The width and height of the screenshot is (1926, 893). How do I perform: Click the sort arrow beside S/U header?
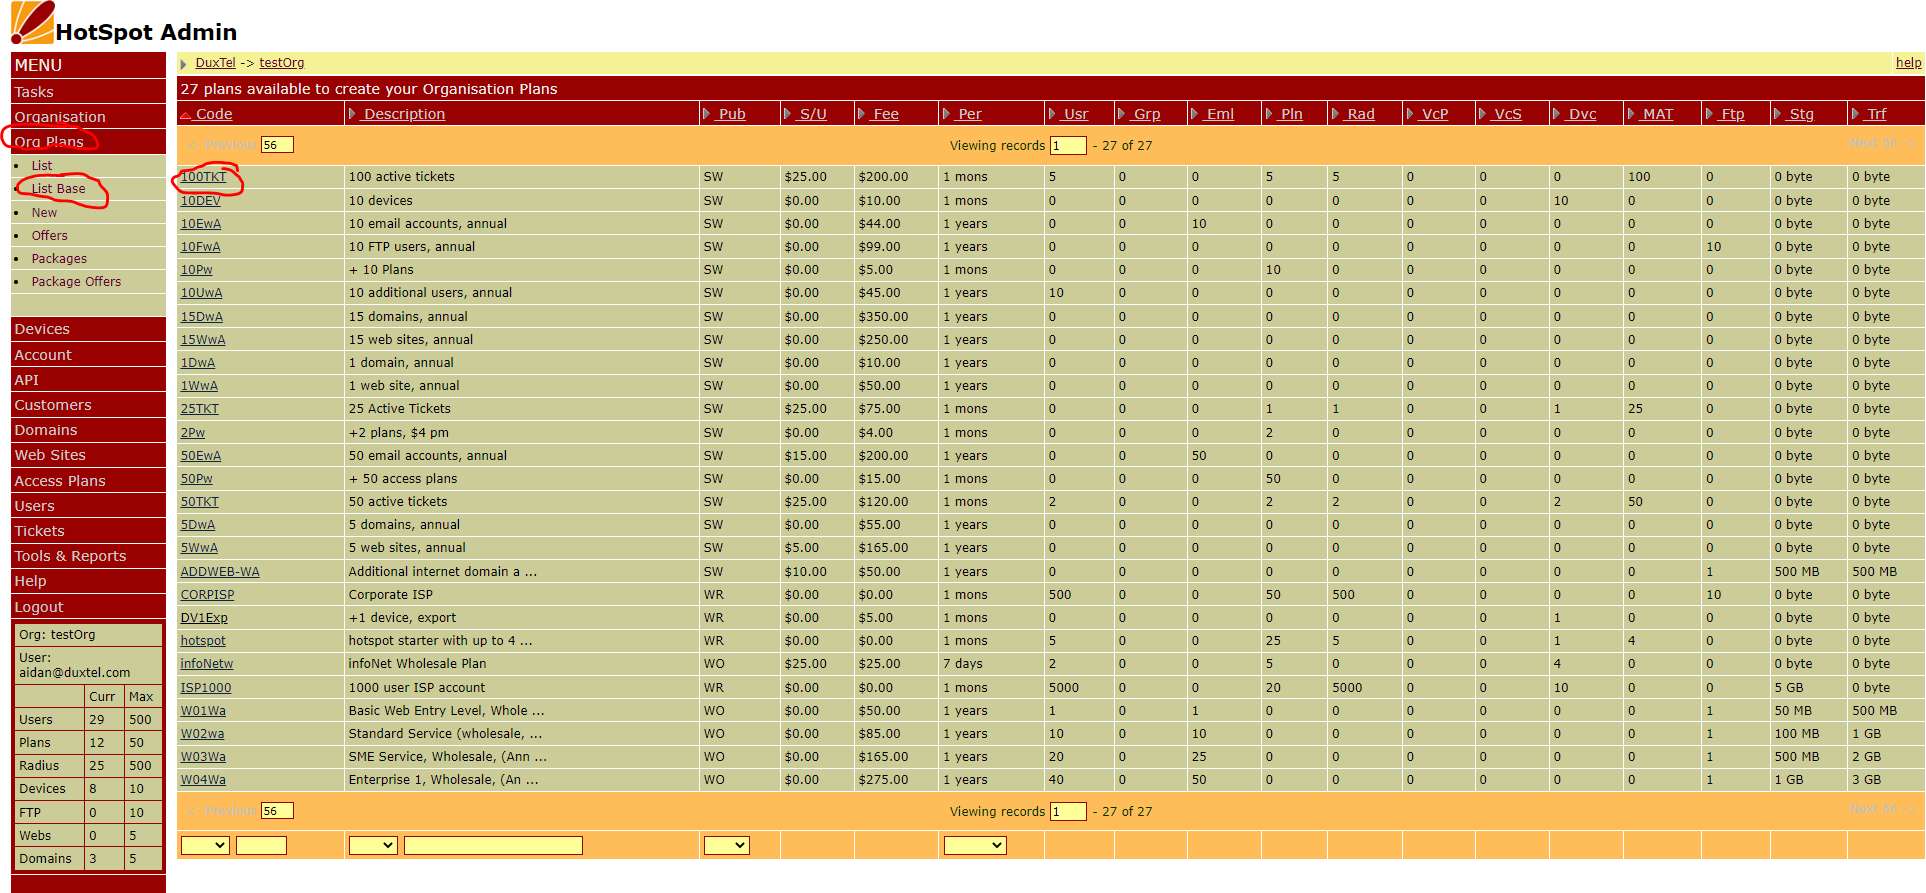point(788,114)
